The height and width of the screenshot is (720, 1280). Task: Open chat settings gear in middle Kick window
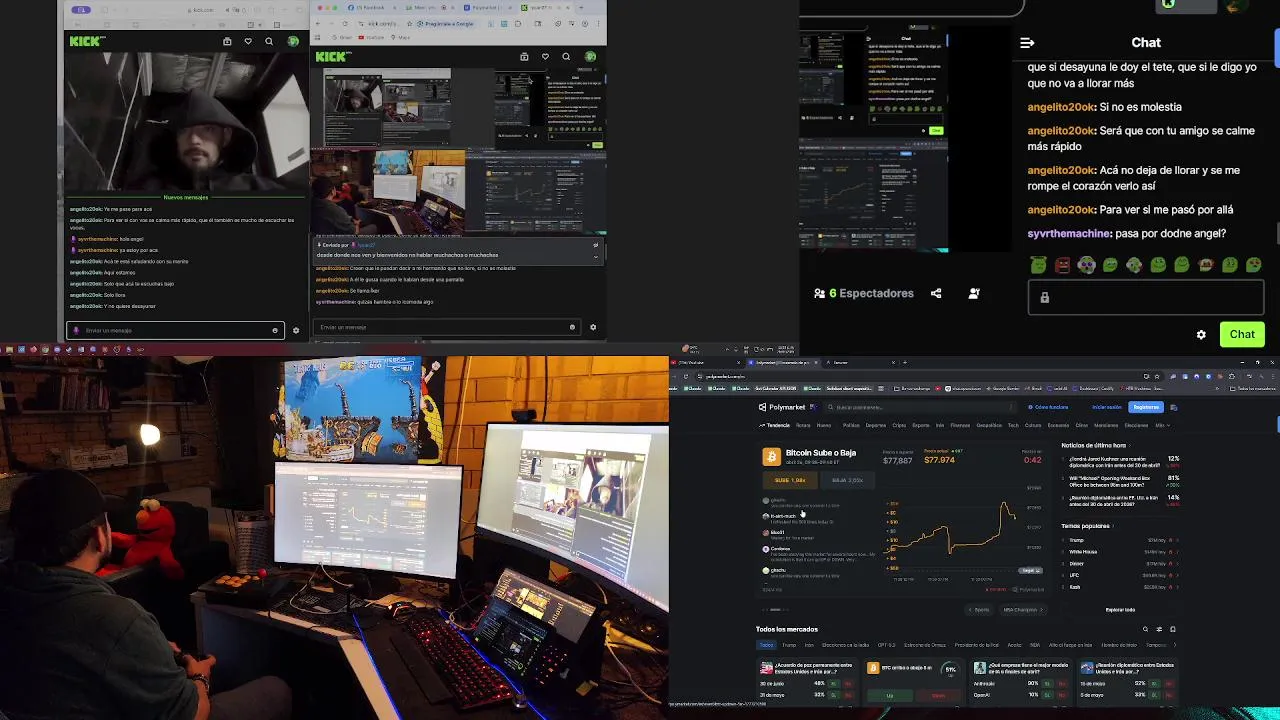pos(593,327)
